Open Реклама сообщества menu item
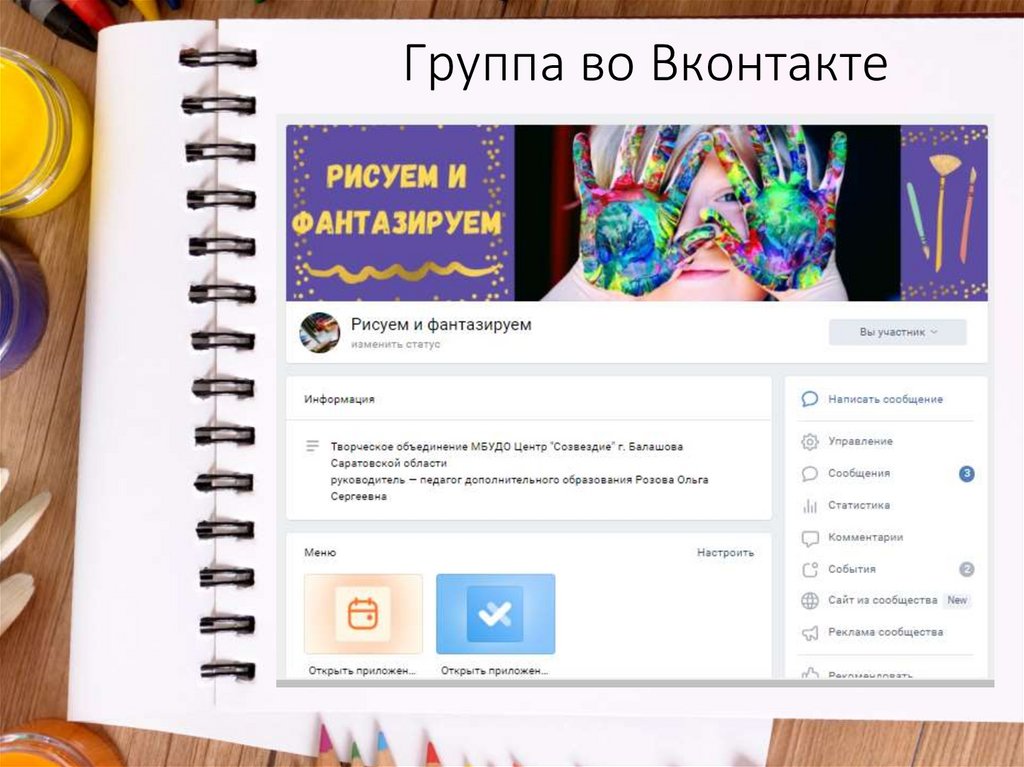The image size is (1024, 767). [x=886, y=632]
